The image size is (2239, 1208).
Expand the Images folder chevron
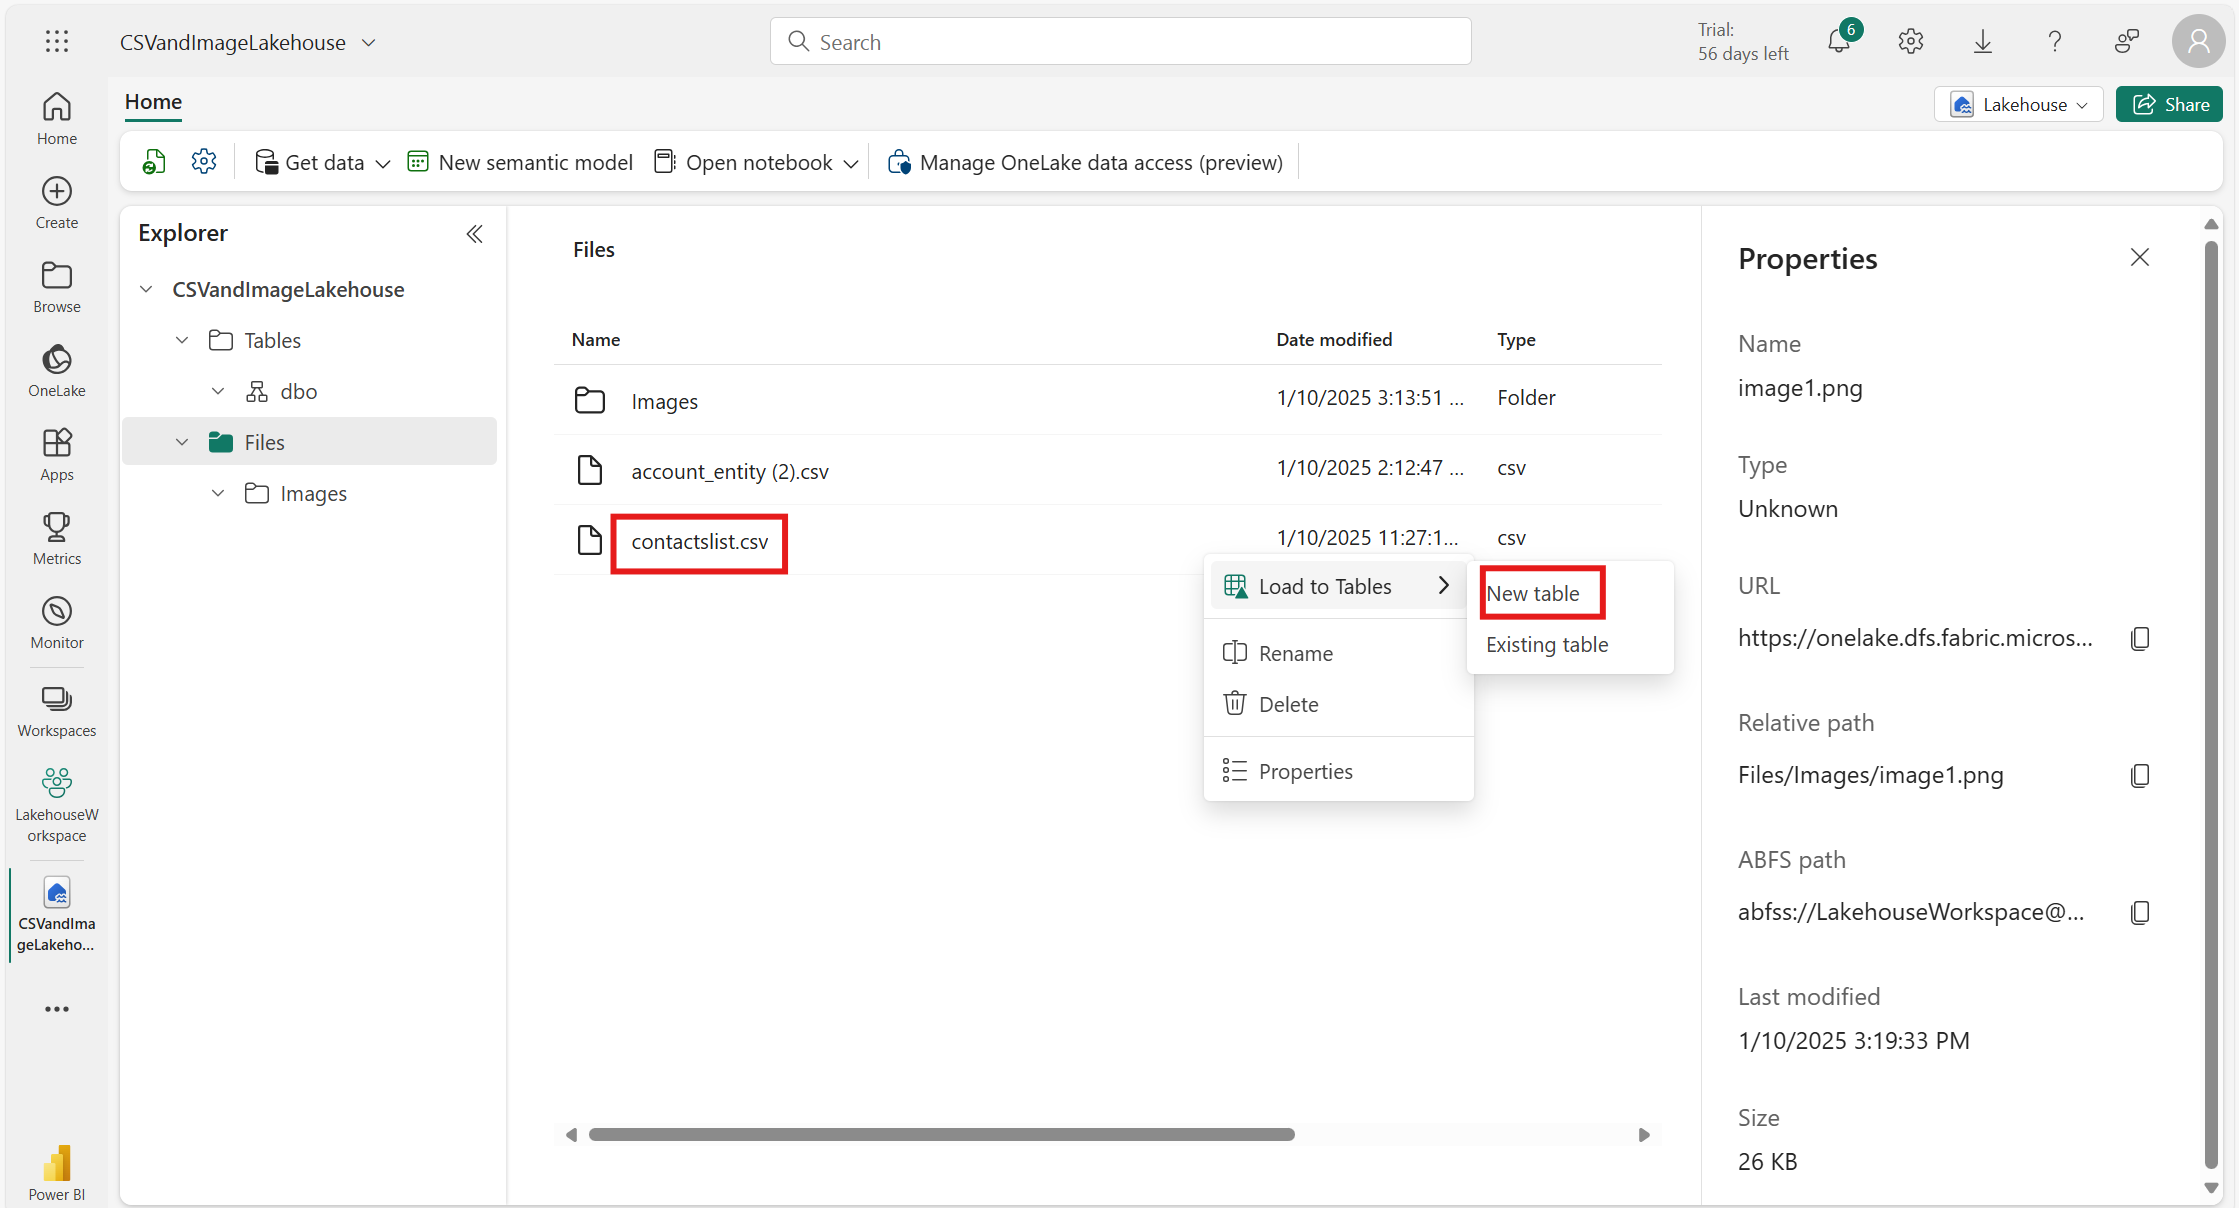[x=218, y=493]
